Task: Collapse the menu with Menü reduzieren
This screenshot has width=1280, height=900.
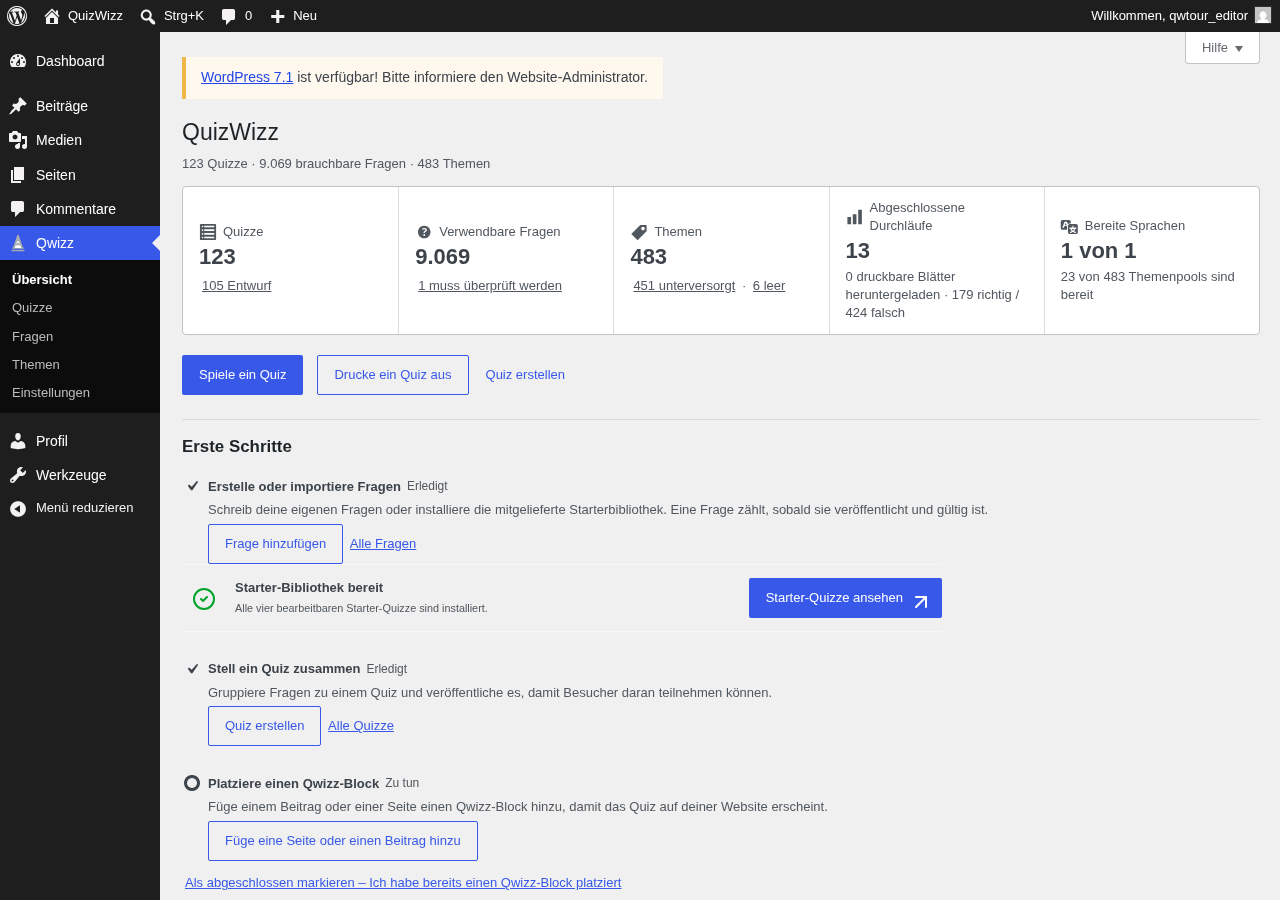Action: coord(80,508)
